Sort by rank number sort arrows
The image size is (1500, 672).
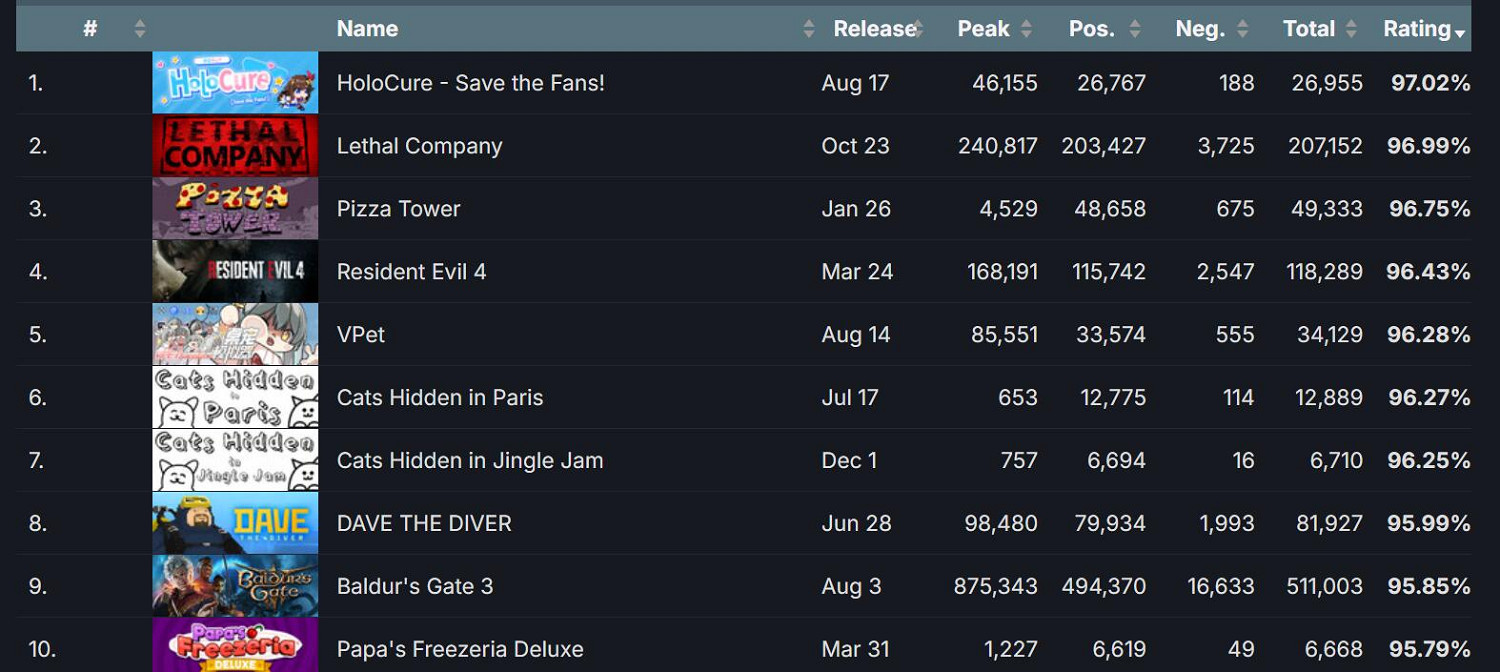(139, 29)
